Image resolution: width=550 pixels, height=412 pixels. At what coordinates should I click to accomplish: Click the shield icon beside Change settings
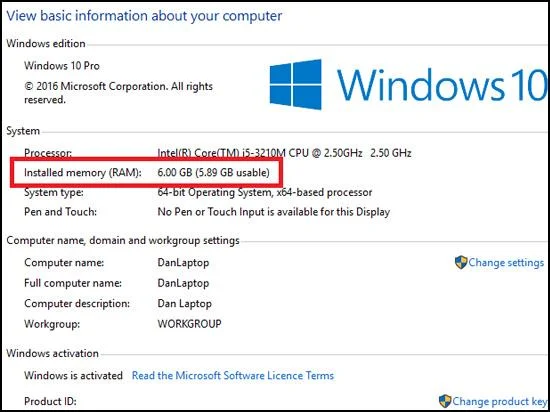(461, 262)
